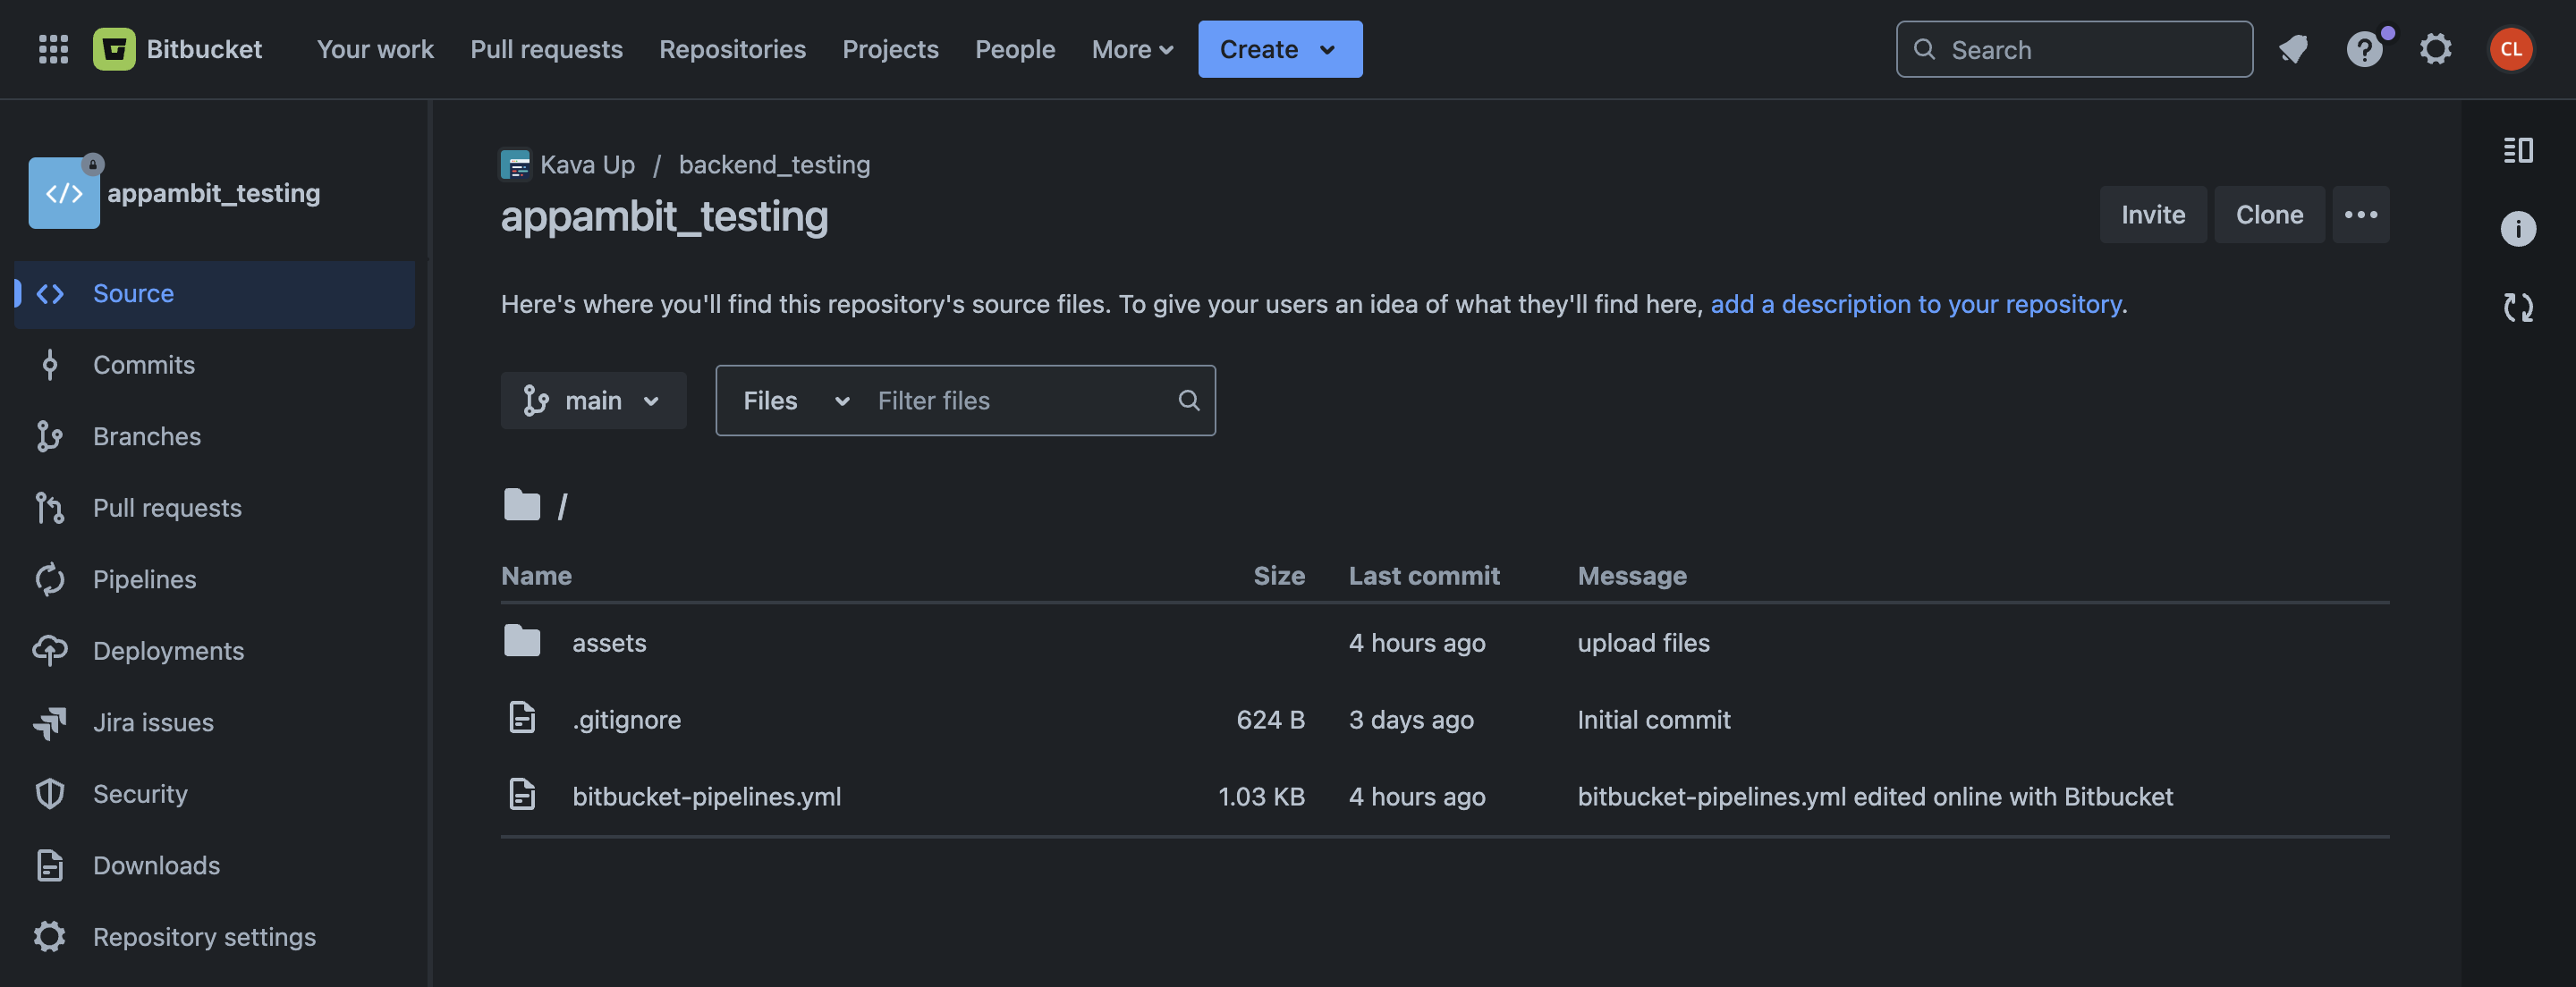Click the CL user avatar
This screenshot has height=987, width=2576.
point(2510,49)
